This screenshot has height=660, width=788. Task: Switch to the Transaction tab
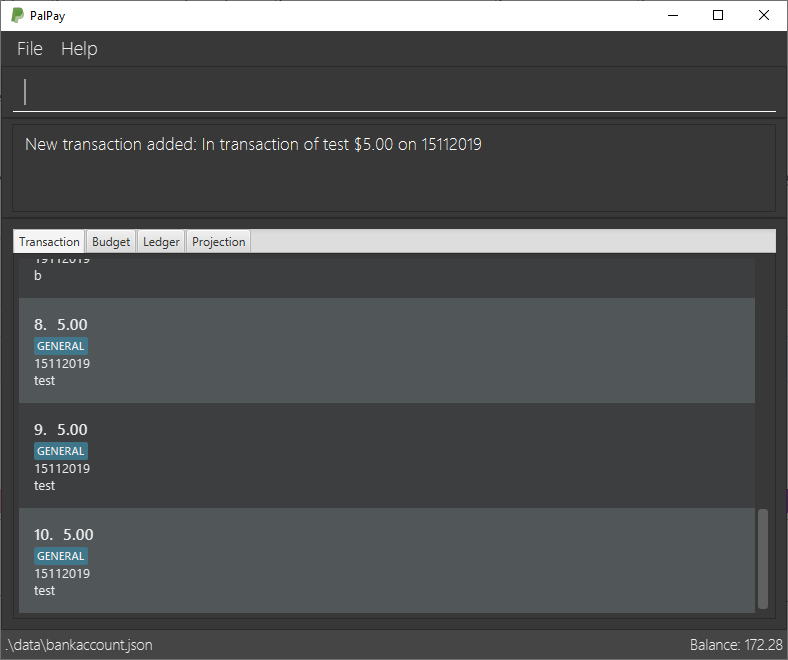point(49,242)
